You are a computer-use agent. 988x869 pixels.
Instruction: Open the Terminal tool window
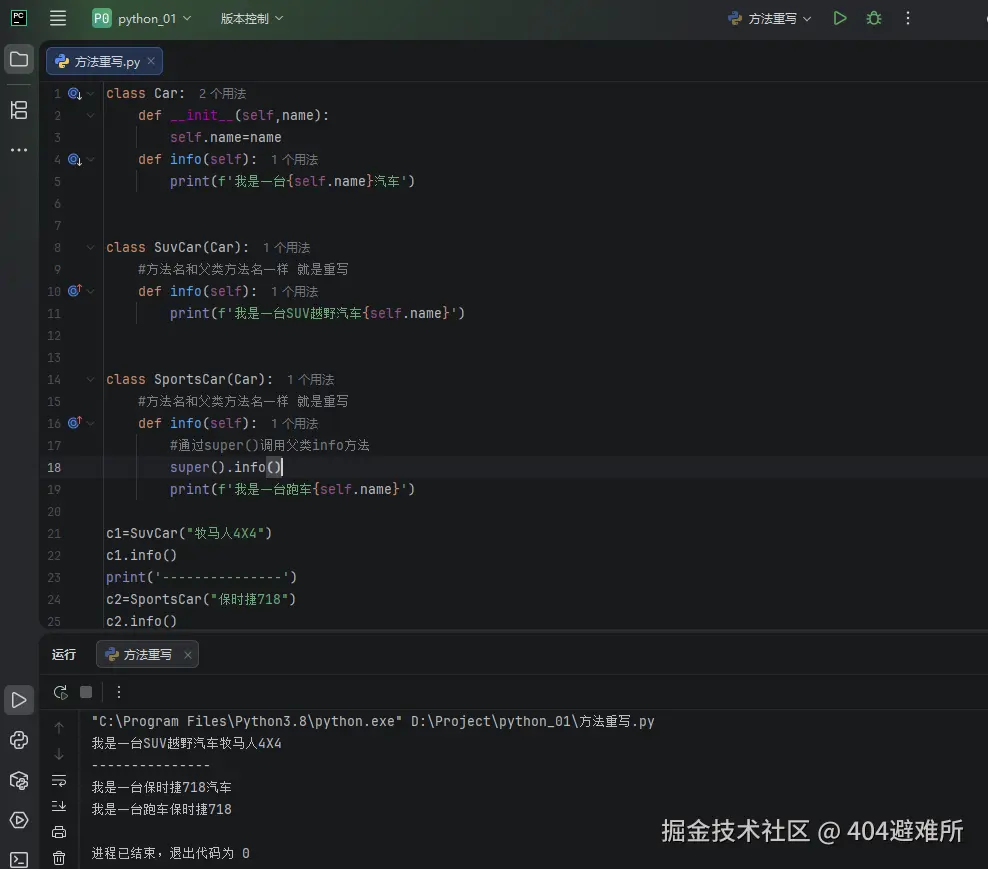(19, 860)
